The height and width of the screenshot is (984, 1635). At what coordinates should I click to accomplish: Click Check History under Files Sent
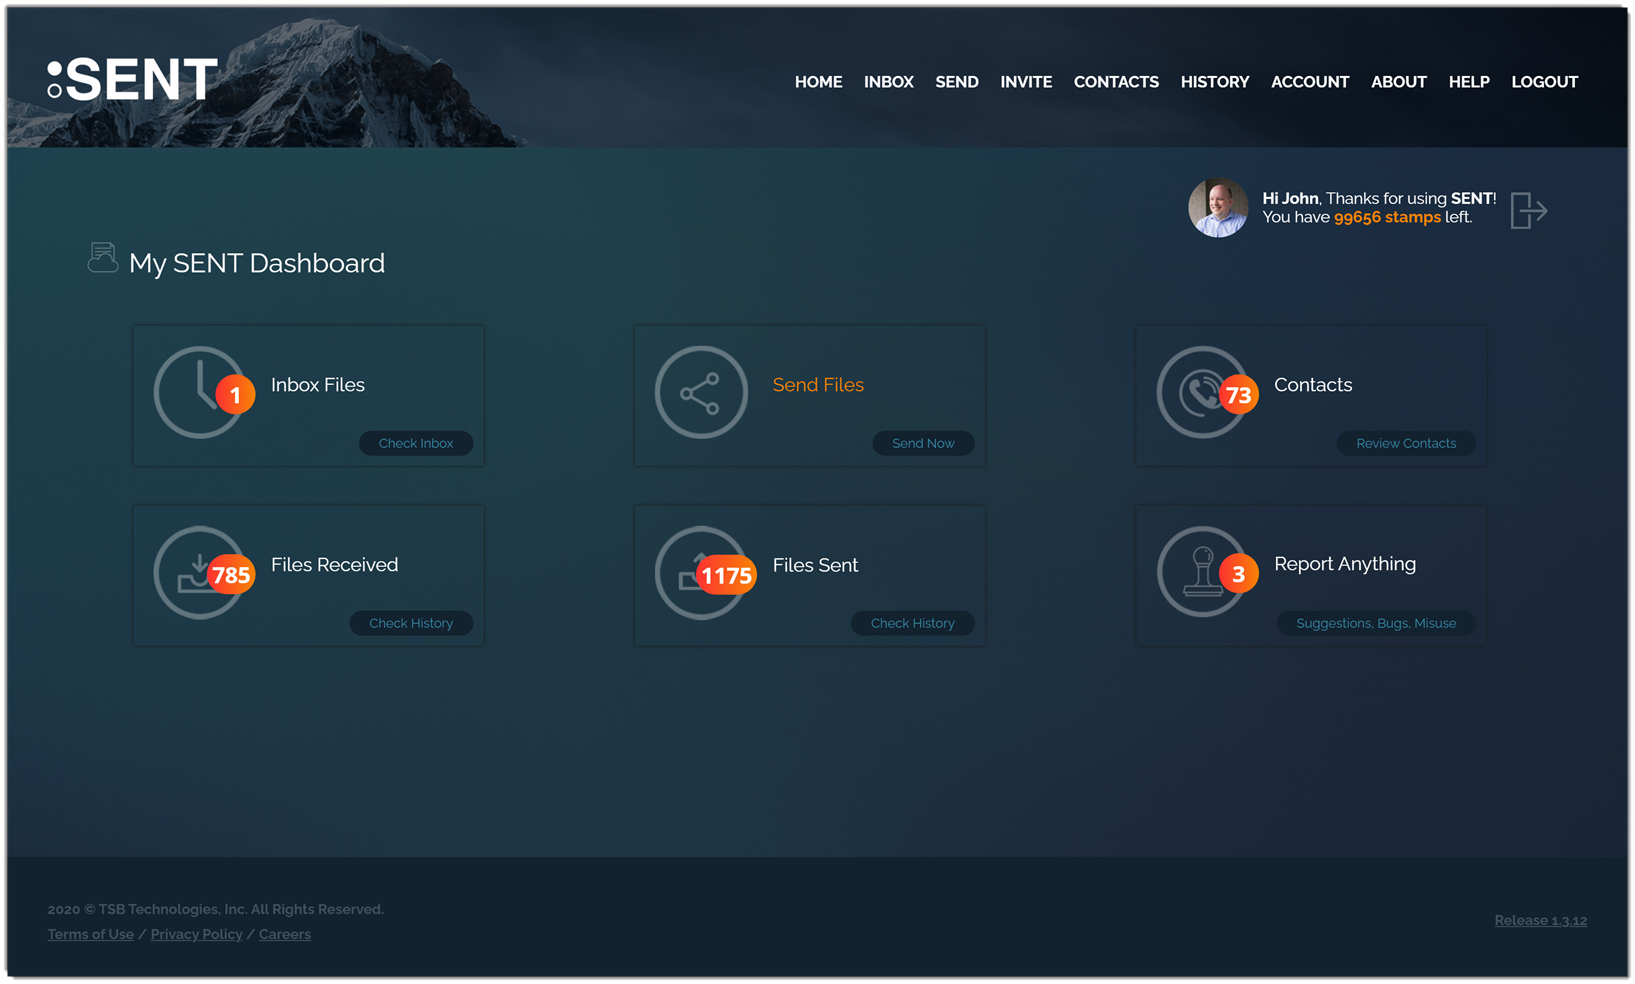(912, 623)
